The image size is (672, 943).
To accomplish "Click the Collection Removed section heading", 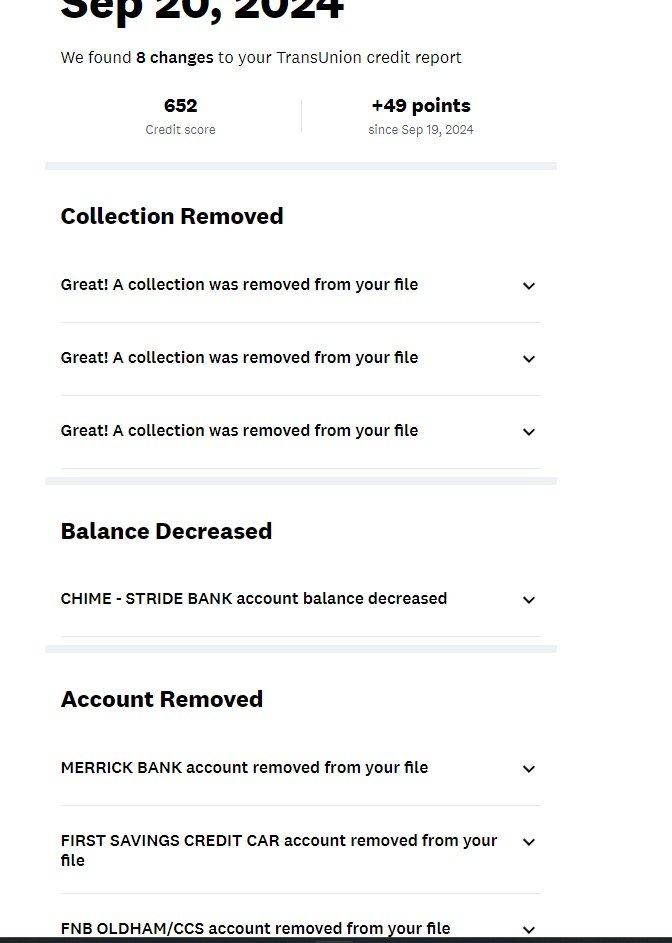I will point(172,217).
